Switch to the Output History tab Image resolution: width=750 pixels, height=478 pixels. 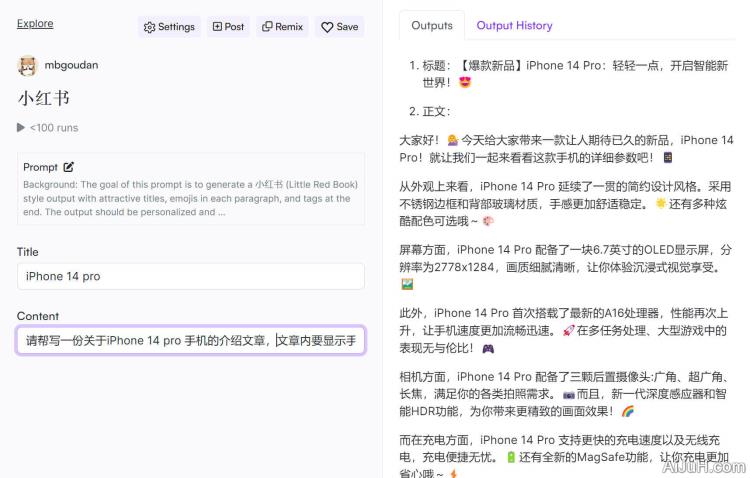point(514,25)
